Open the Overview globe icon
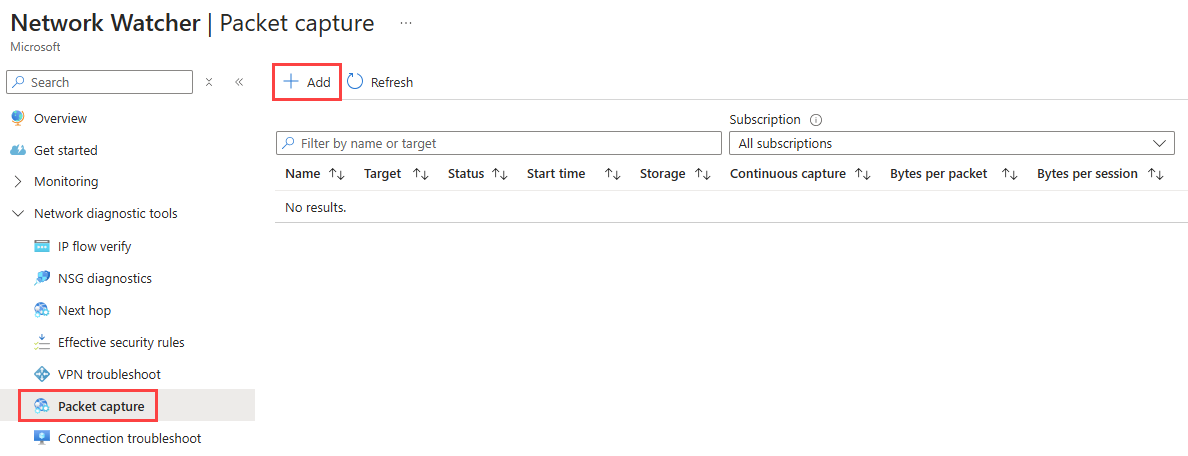This screenshot has height=456, width=1188. 18,118
